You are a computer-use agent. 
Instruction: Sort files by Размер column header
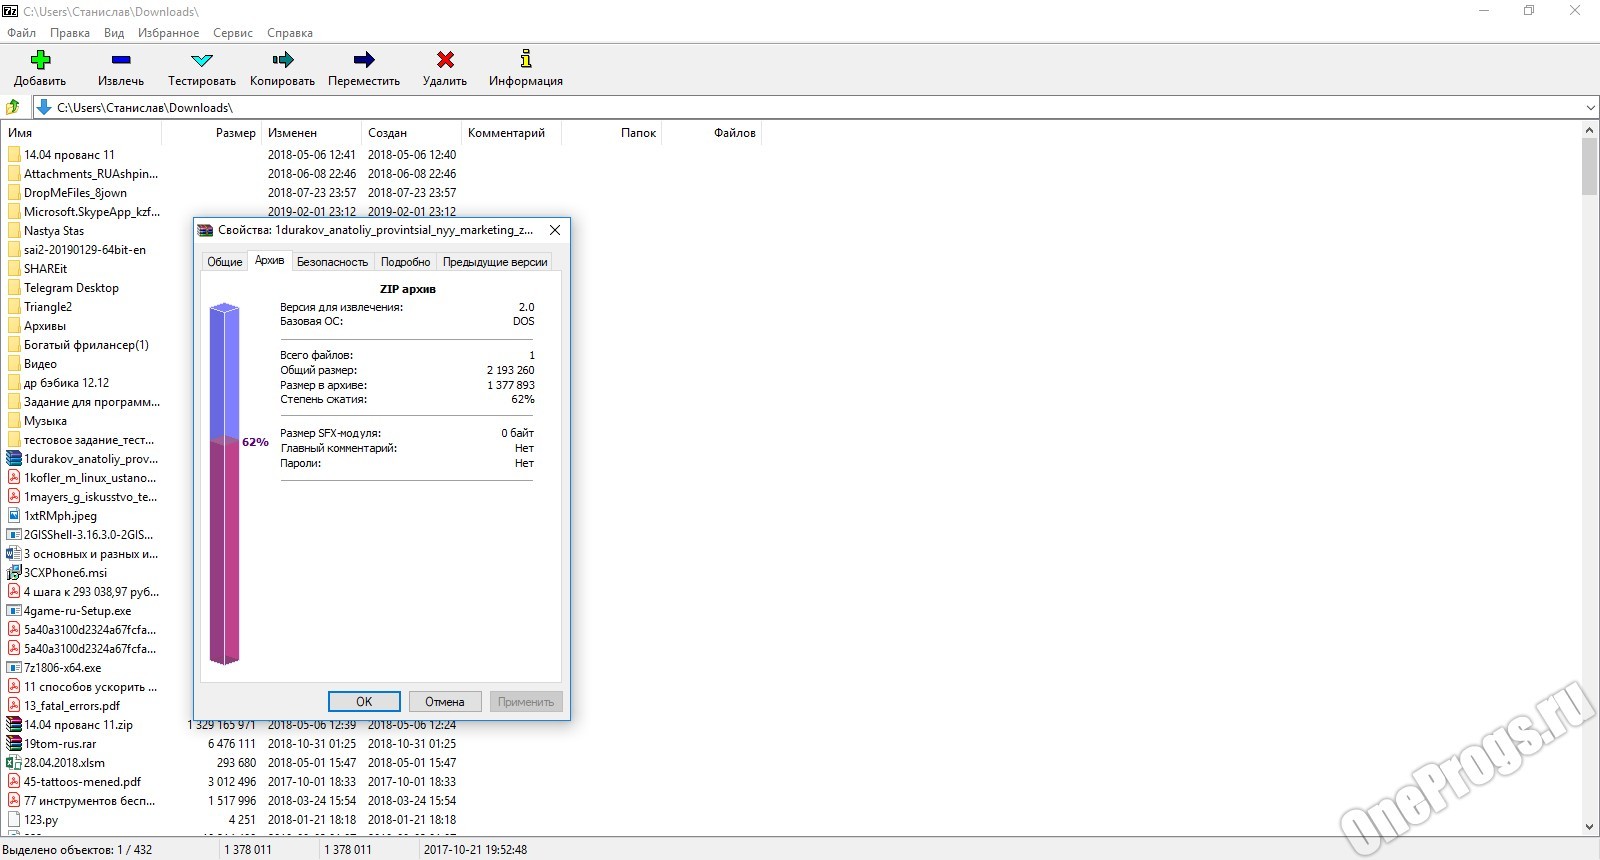tap(236, 133)
